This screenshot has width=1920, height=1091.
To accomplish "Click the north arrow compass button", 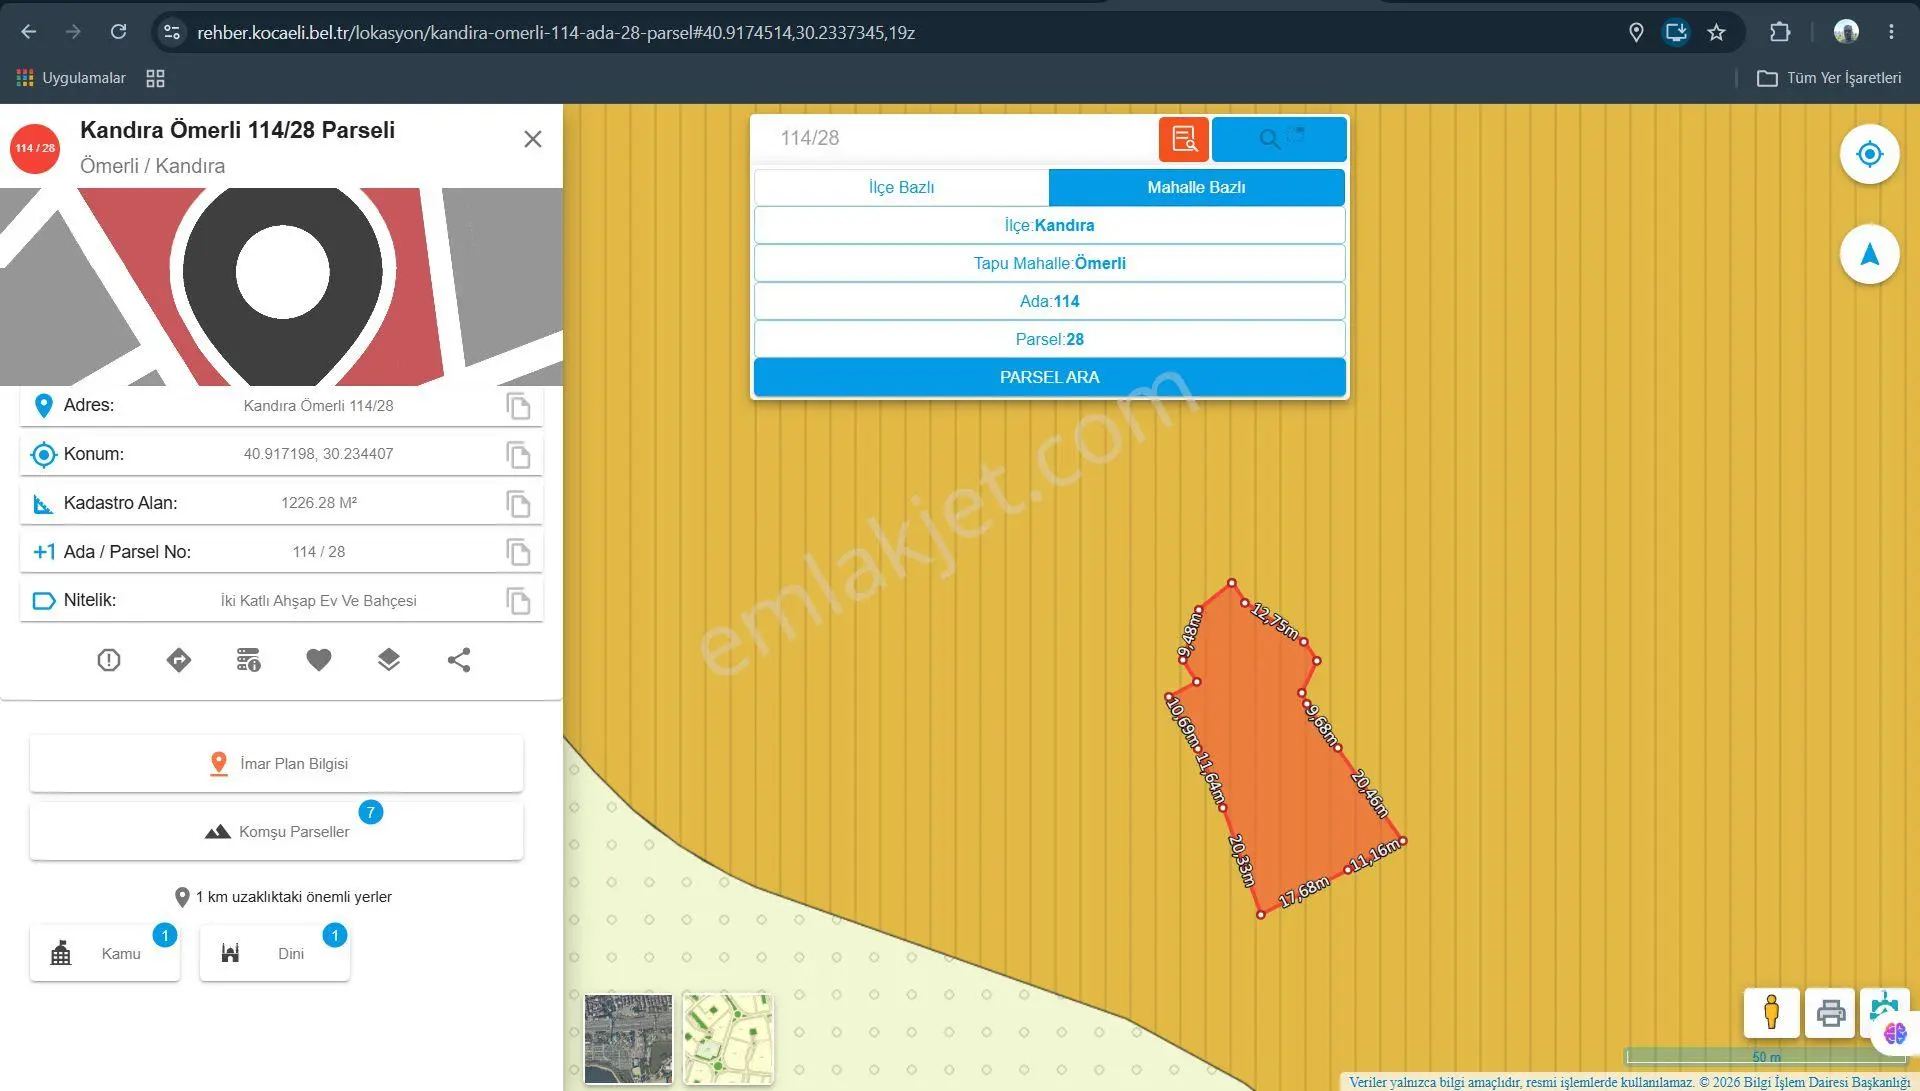I will coord(1869,255).
